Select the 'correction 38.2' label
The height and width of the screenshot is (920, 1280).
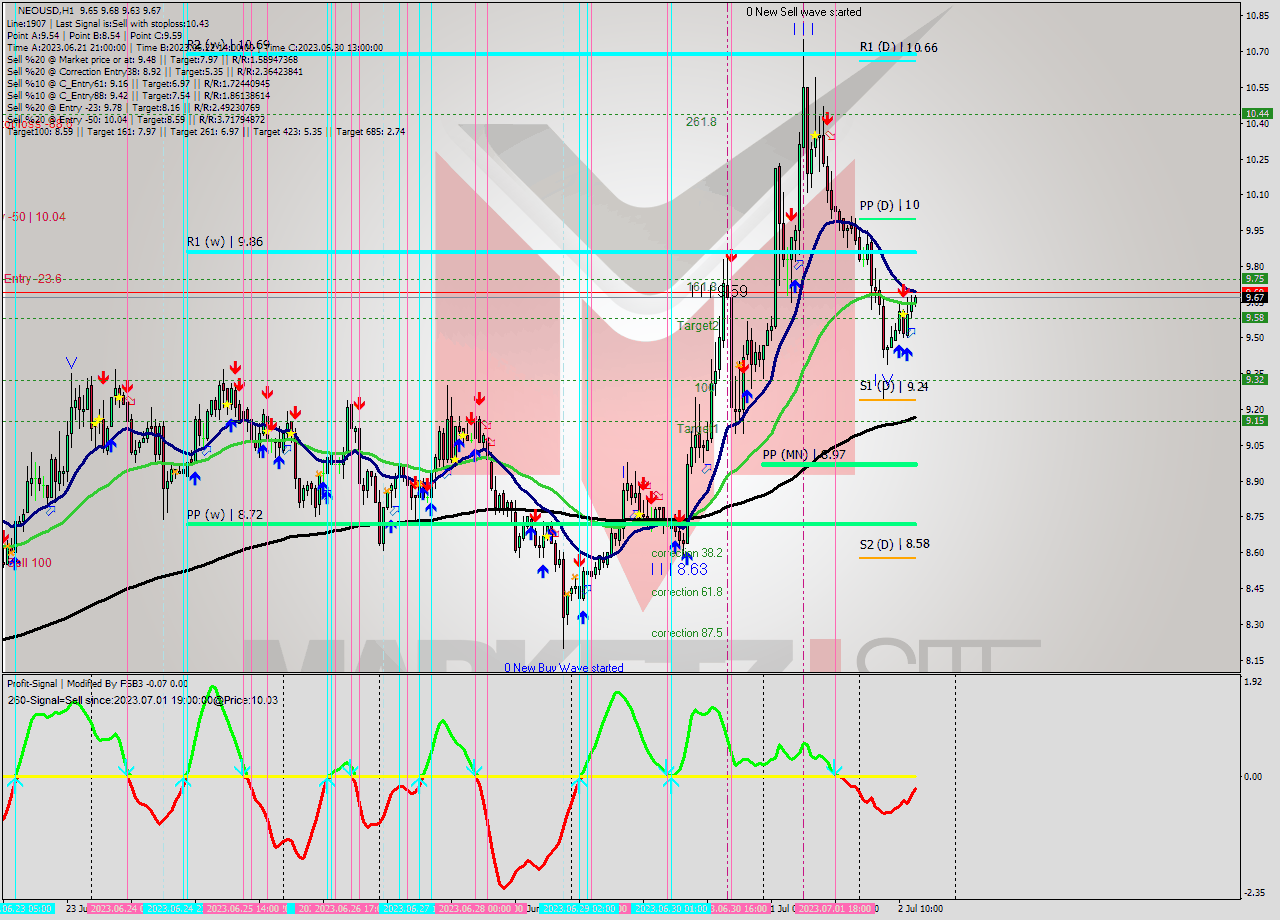(x=687, y=552)
